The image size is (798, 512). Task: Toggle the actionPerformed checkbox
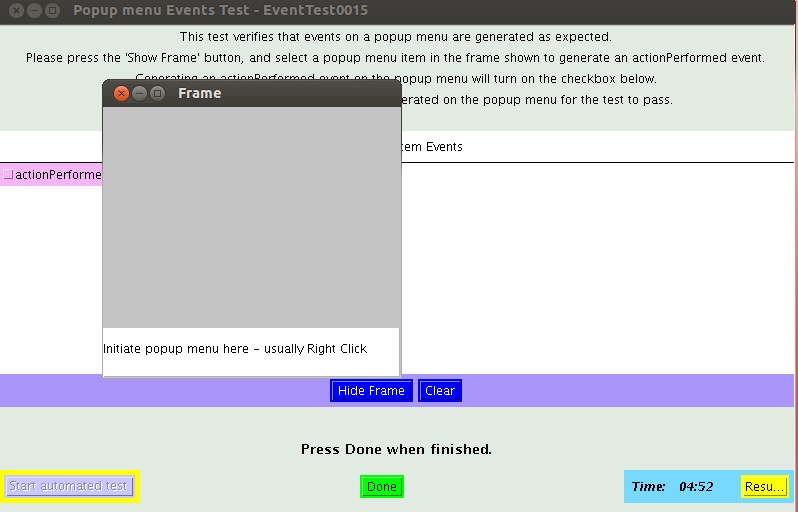[9, 175]
